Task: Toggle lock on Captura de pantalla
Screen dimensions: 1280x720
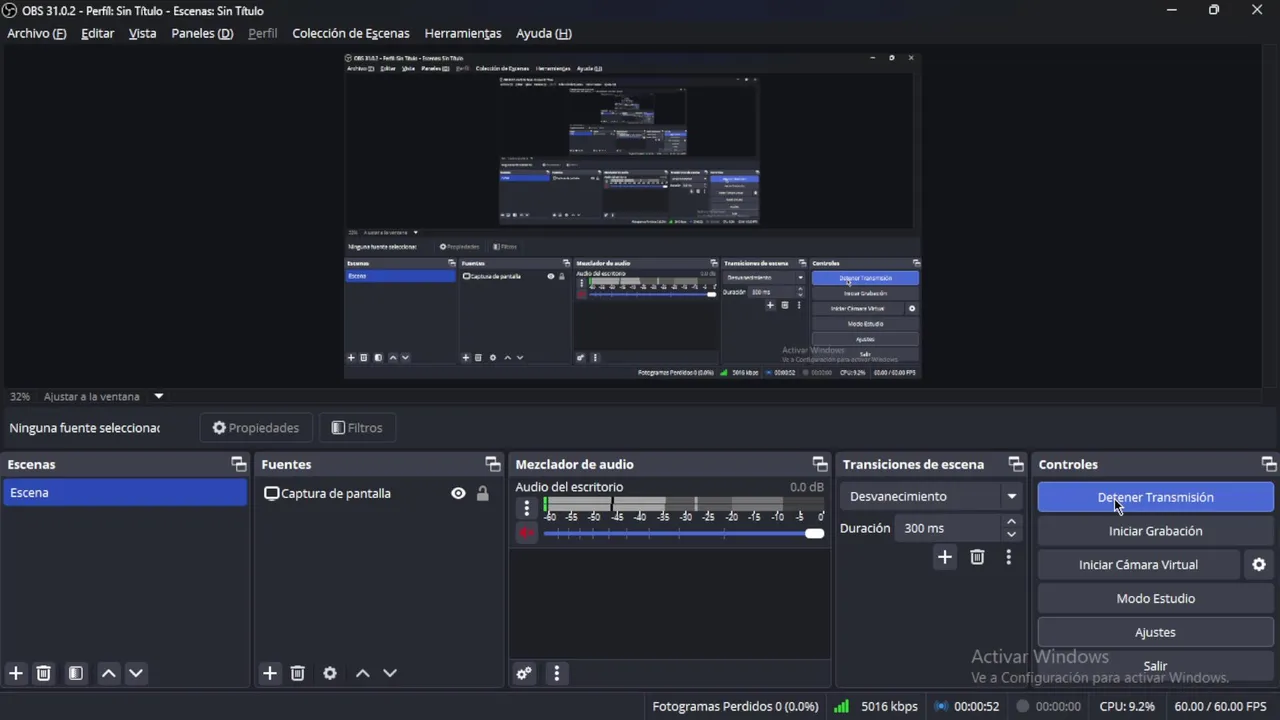Action: click(x=483, y=493)
